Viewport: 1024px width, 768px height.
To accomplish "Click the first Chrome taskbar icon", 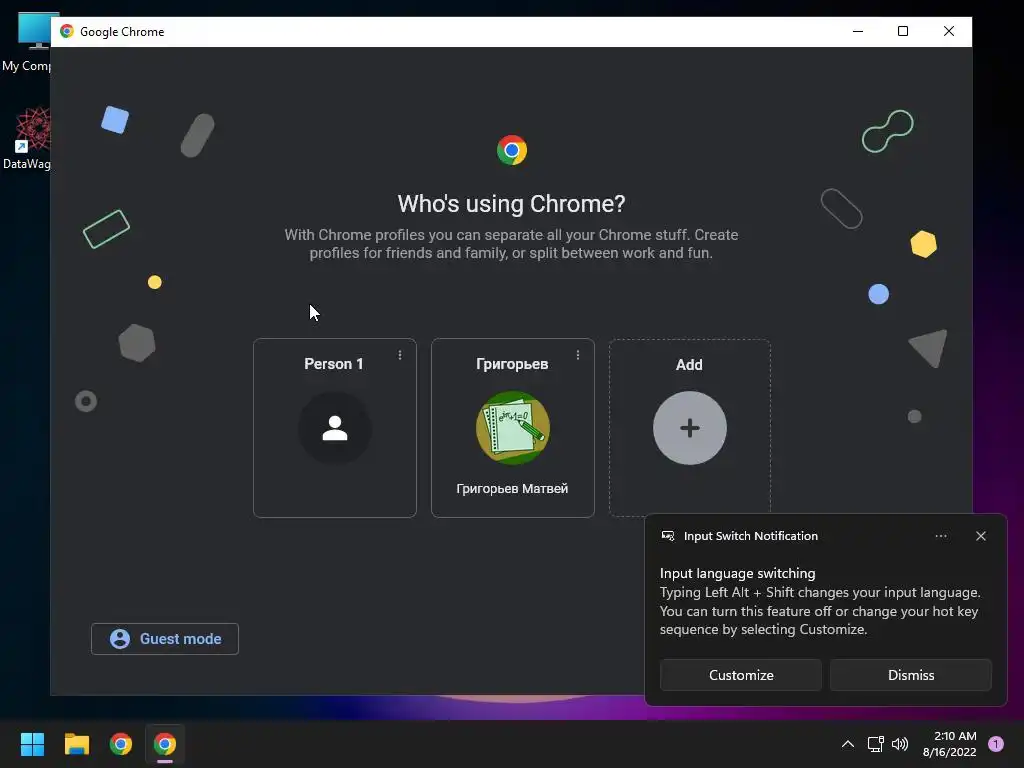I will point(121,744).
